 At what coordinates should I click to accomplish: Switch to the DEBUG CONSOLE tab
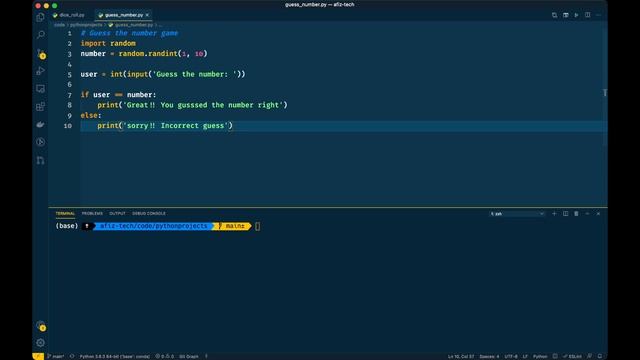coord(149,213)
